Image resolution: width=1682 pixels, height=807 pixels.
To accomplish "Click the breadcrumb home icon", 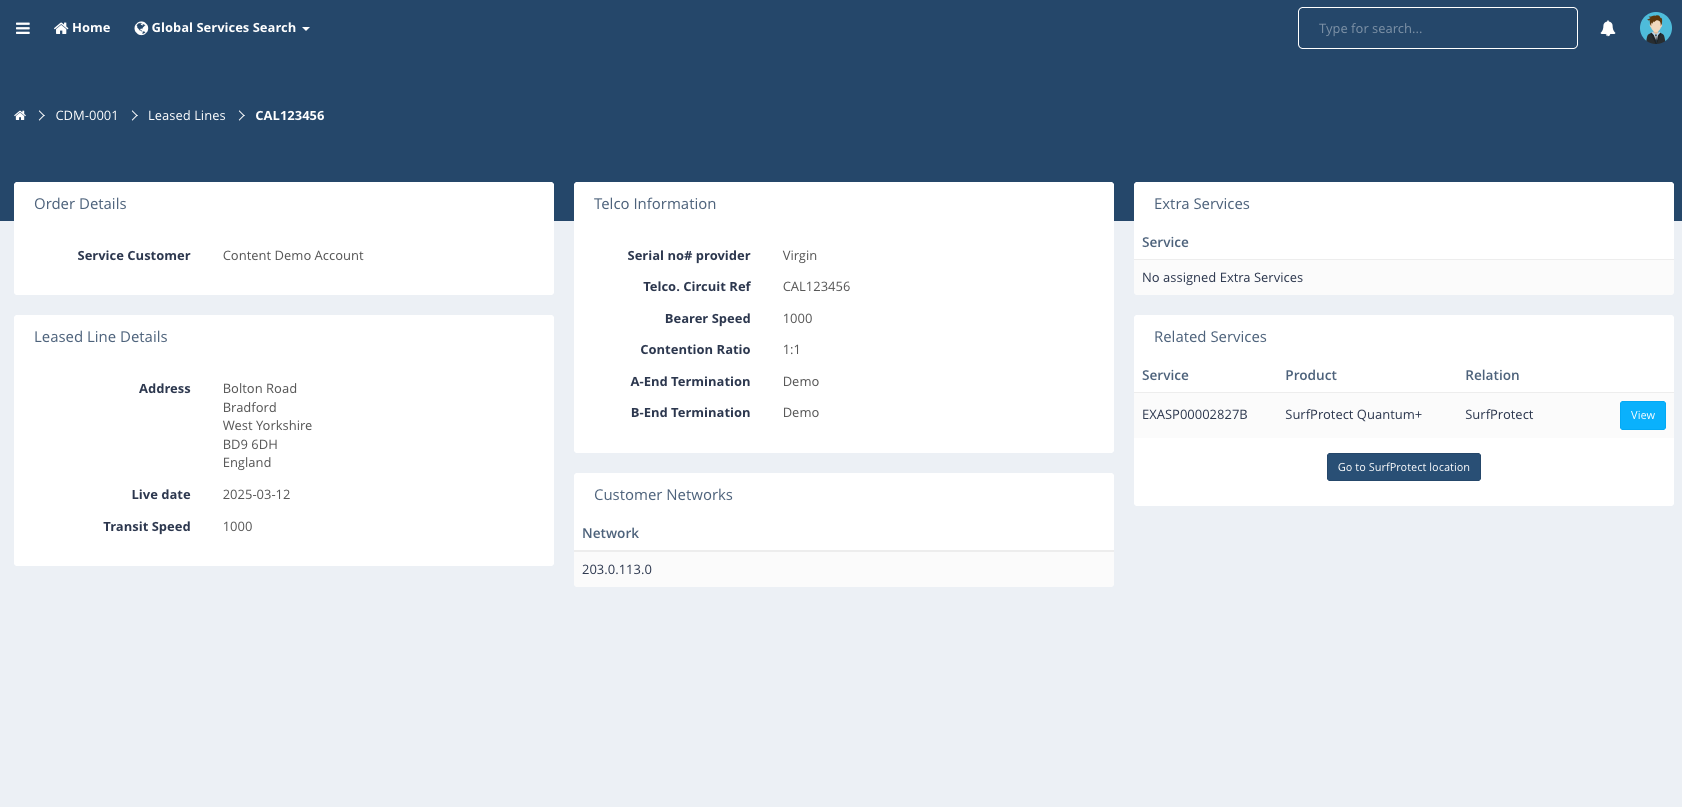I will [x=20, y=116].
